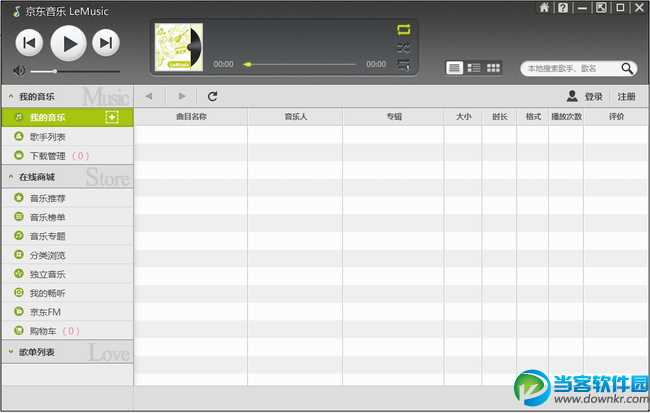Image resolution: width=650 pixels, height=413 pixels.
Task: Switch to detailed list view
Action: click(x=474, y=68)
